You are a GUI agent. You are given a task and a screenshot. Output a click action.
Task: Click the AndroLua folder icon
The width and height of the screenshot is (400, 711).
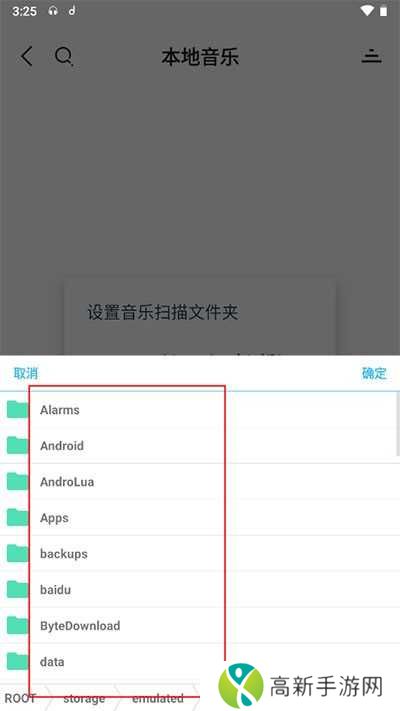[x=18, y=482]
